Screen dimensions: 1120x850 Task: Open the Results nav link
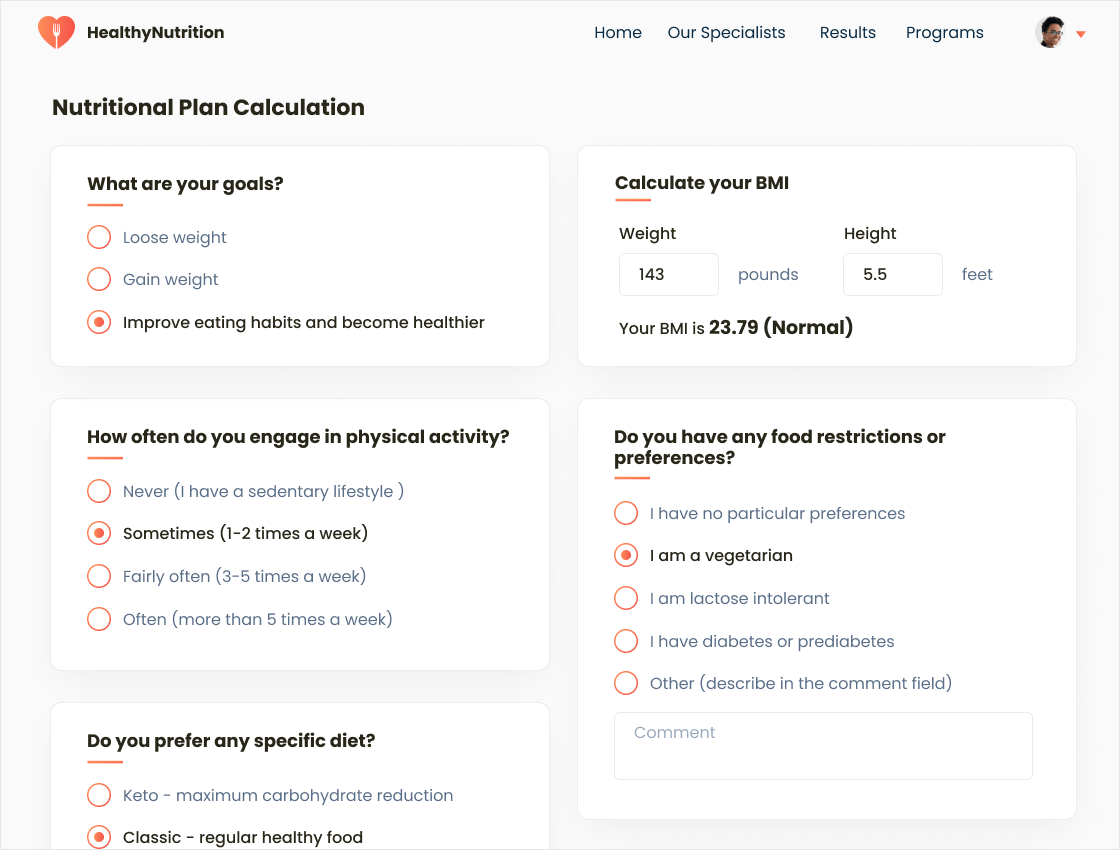[847, 32]
